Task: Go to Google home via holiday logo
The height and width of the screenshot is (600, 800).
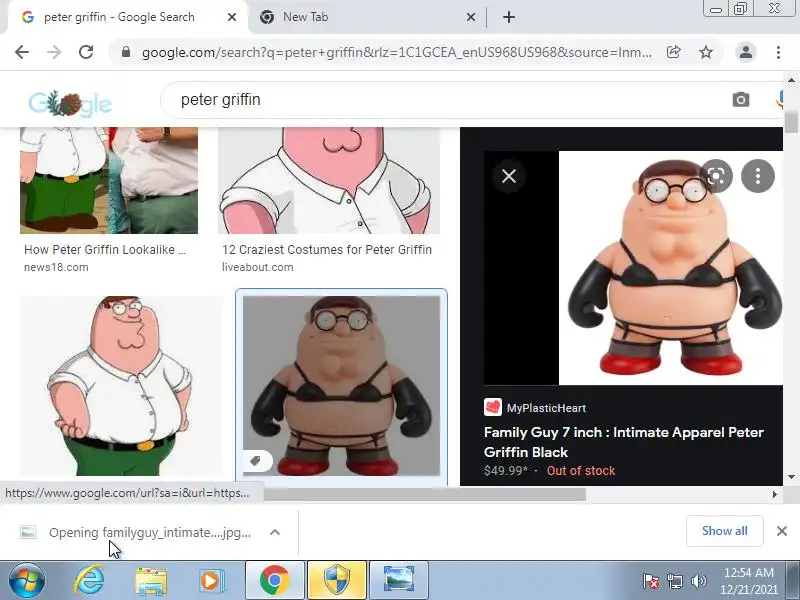Action: [70, 104]
